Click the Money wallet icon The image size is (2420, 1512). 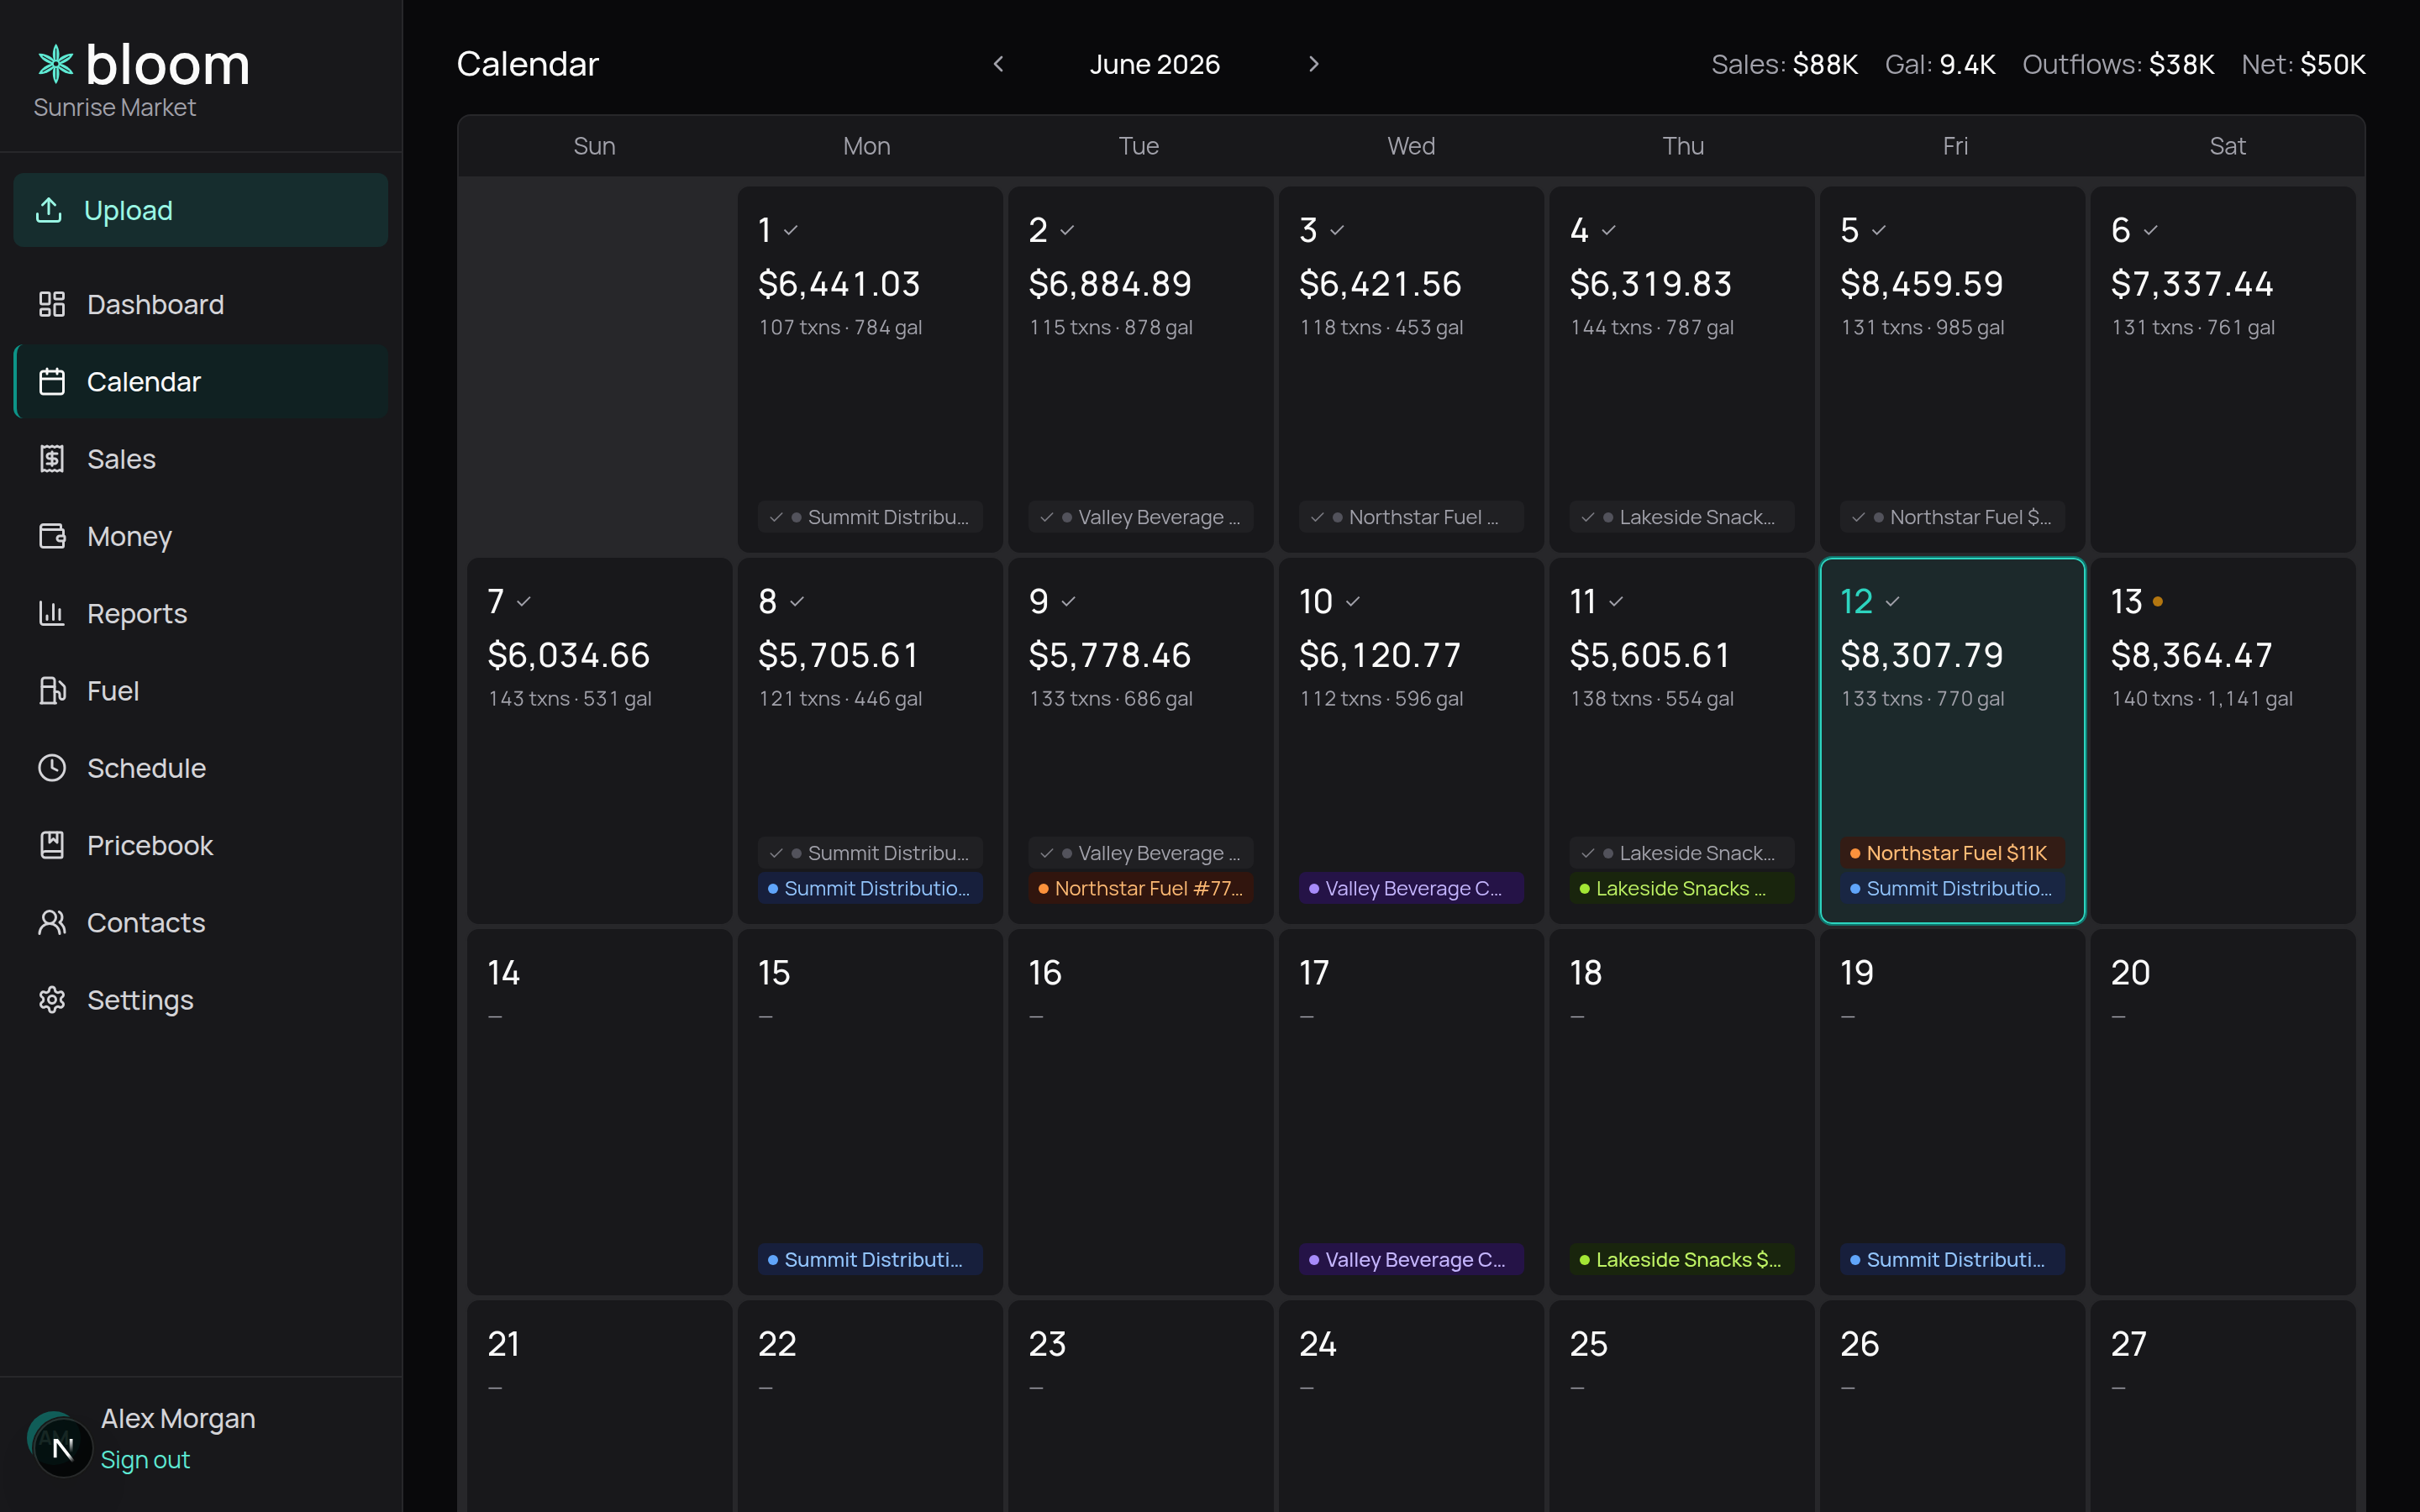(52, 536)
